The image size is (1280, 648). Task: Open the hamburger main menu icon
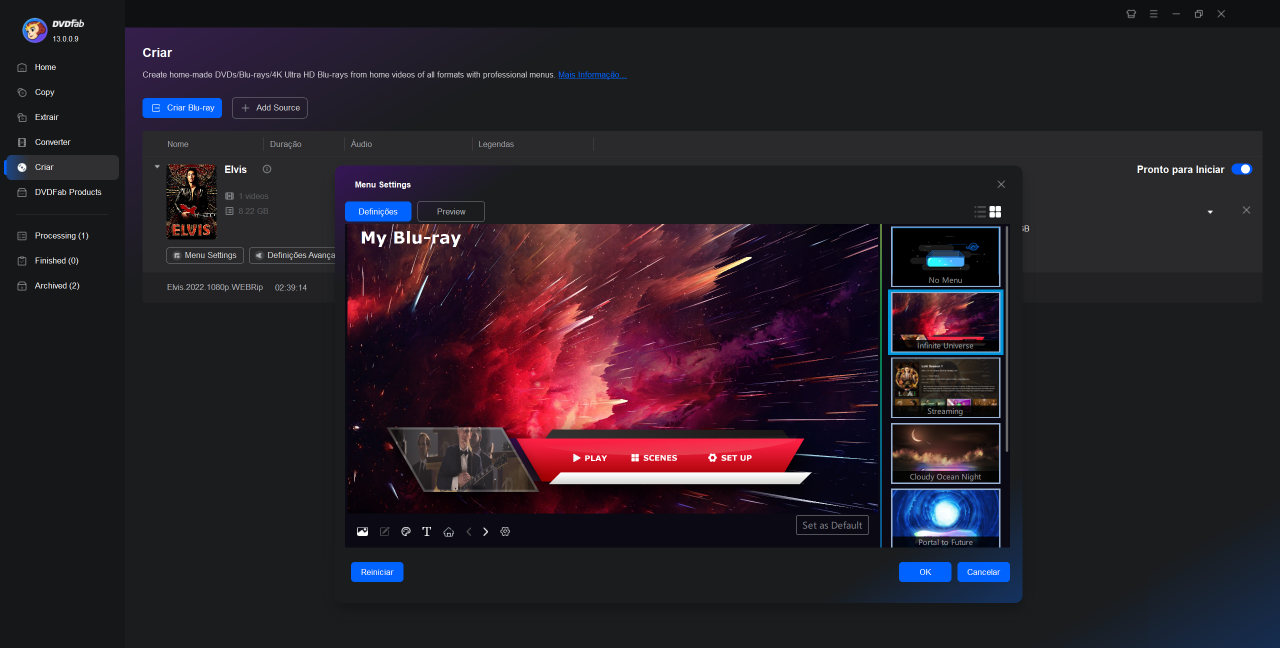click(1153, 14)
